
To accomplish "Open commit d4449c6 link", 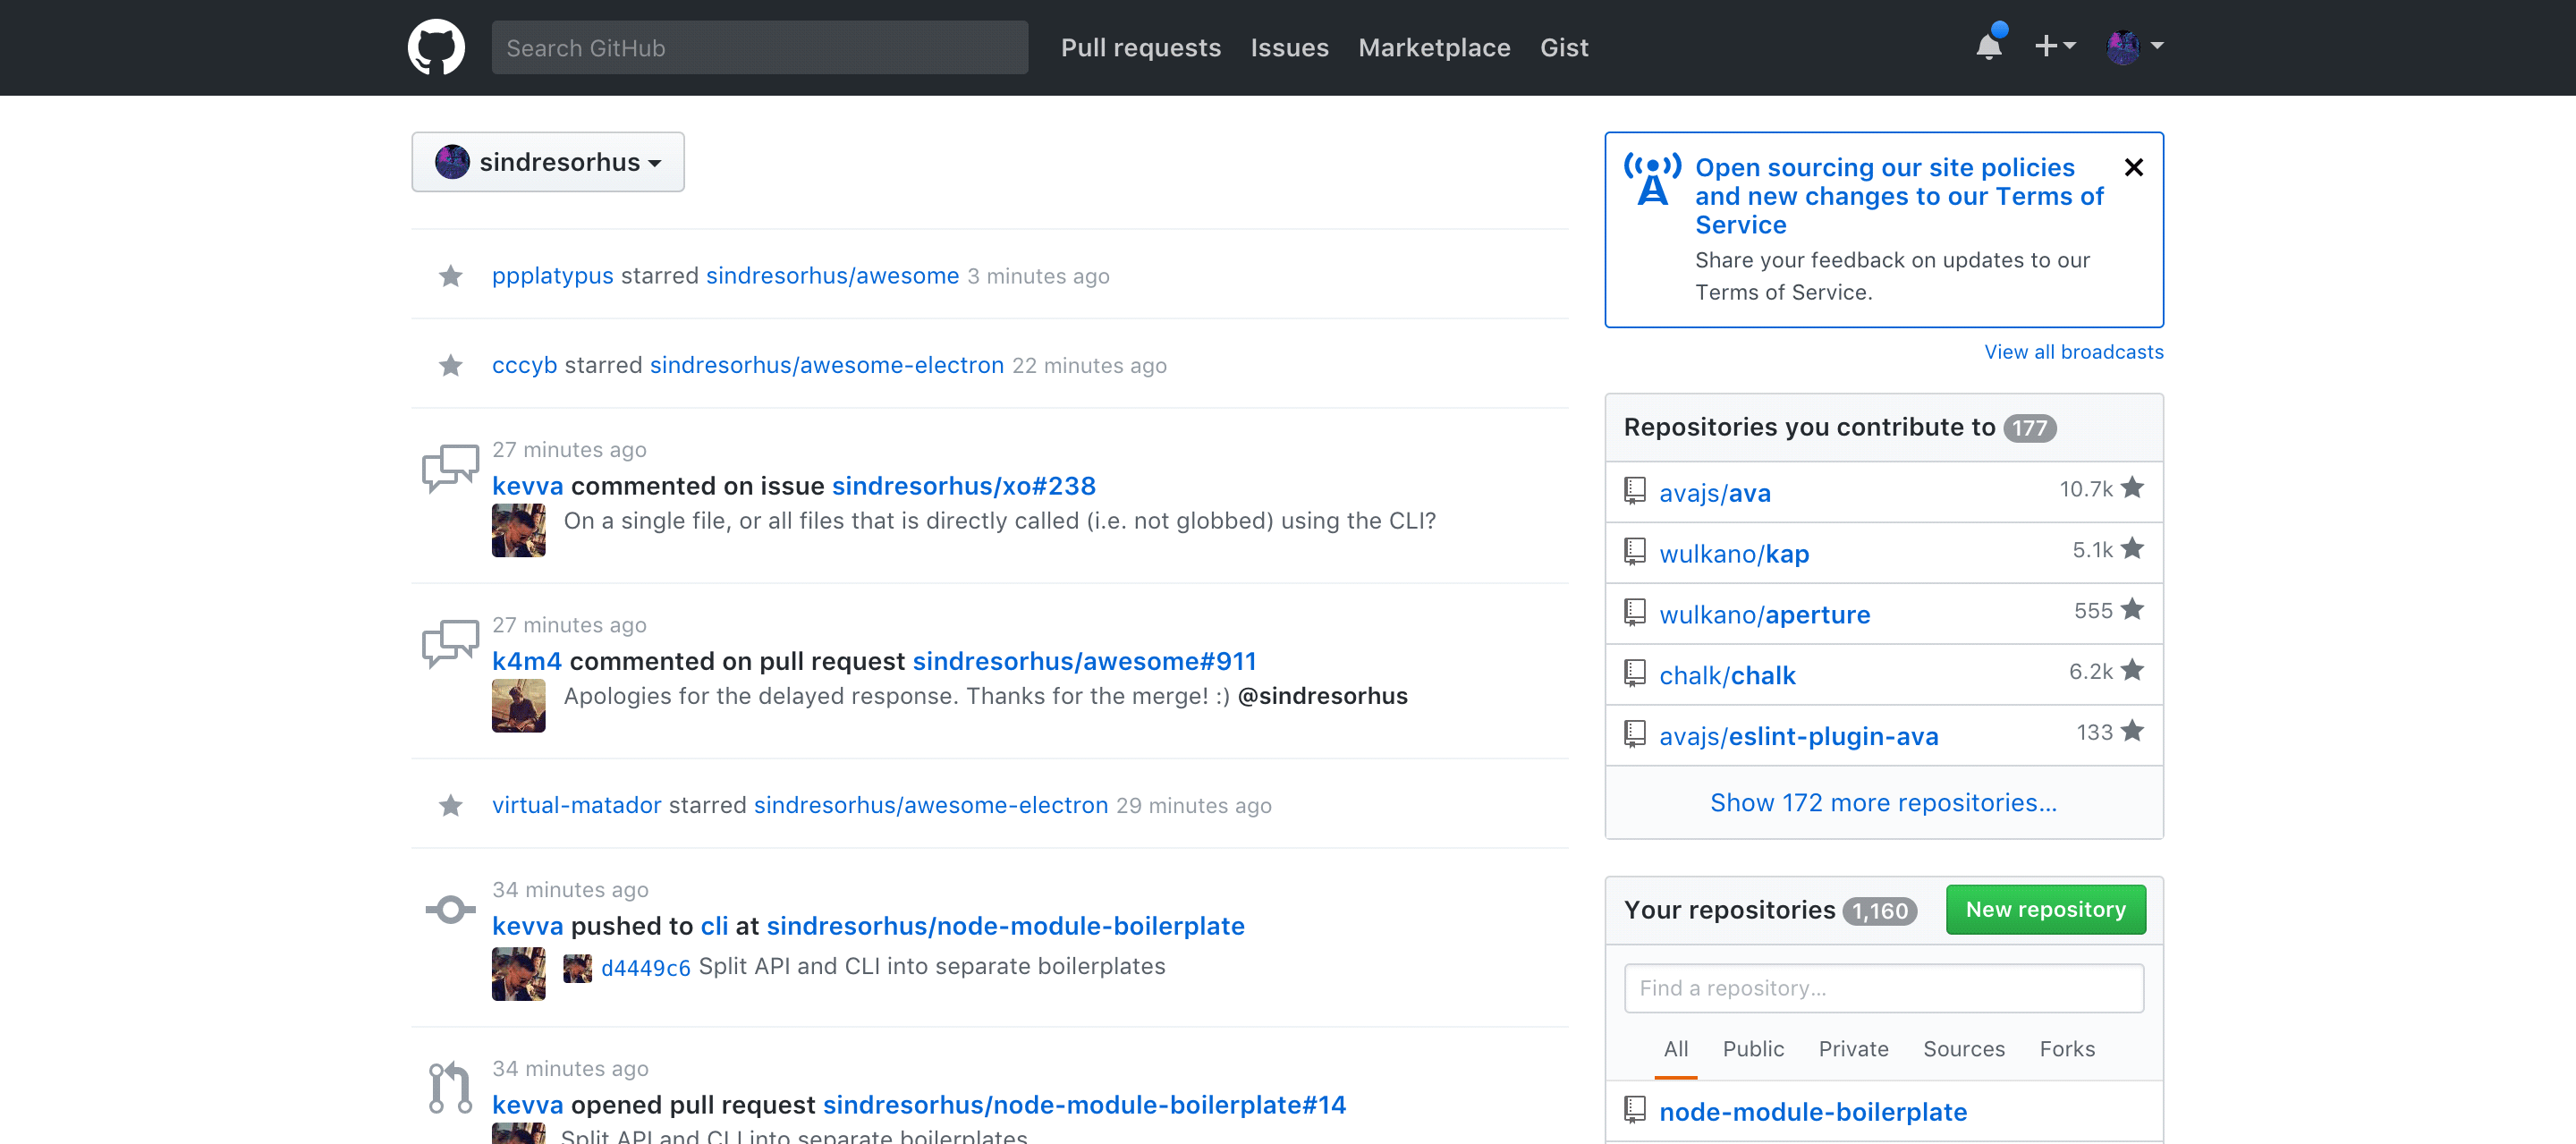I will point(645,968).
